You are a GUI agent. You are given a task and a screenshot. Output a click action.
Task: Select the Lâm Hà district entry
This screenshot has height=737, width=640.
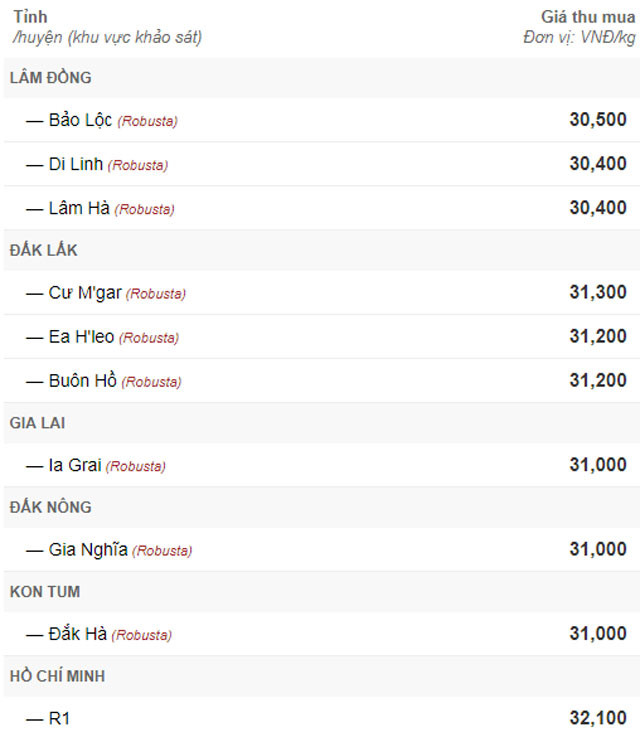(x=79, y=209)
